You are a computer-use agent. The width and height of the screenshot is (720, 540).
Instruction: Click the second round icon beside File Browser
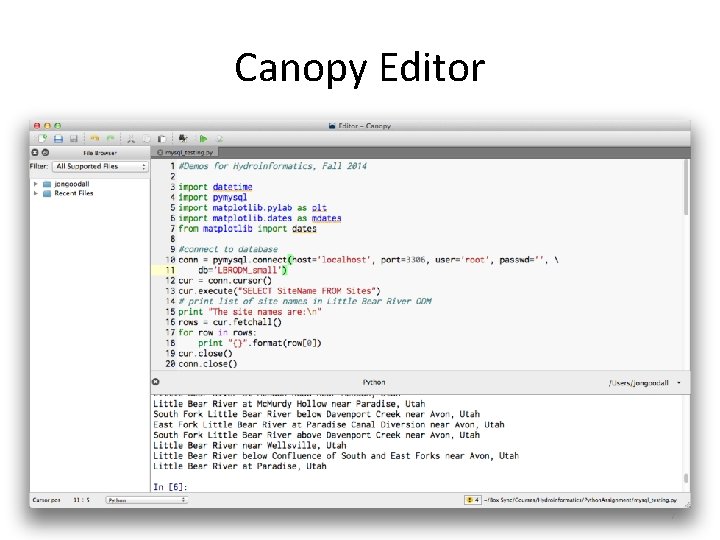pos(45,152)
